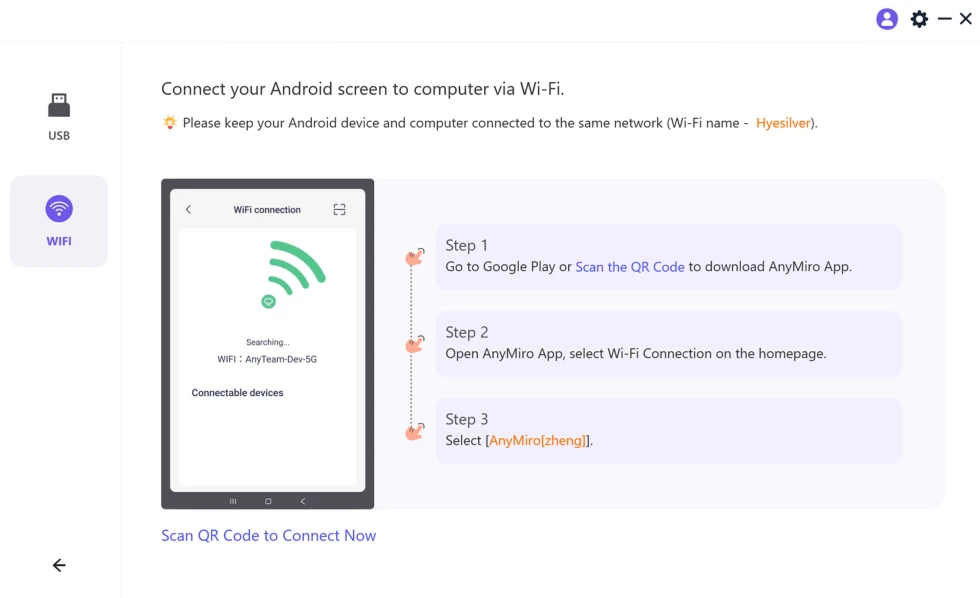This screenshot has height=598, width=980.
Task: Close the AnyMiro window
Action: pyautogui.click(x=966, y=19)
